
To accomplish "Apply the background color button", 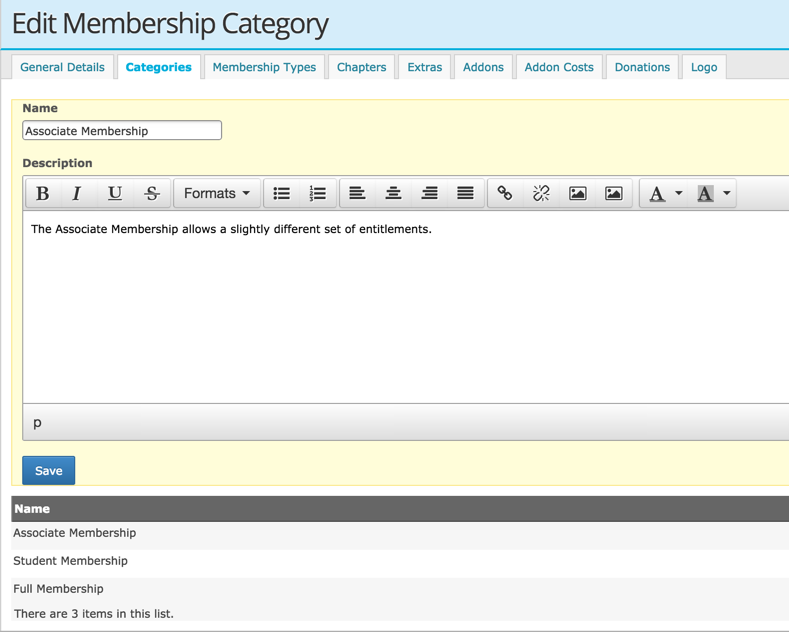I will [x=705, y=193].
